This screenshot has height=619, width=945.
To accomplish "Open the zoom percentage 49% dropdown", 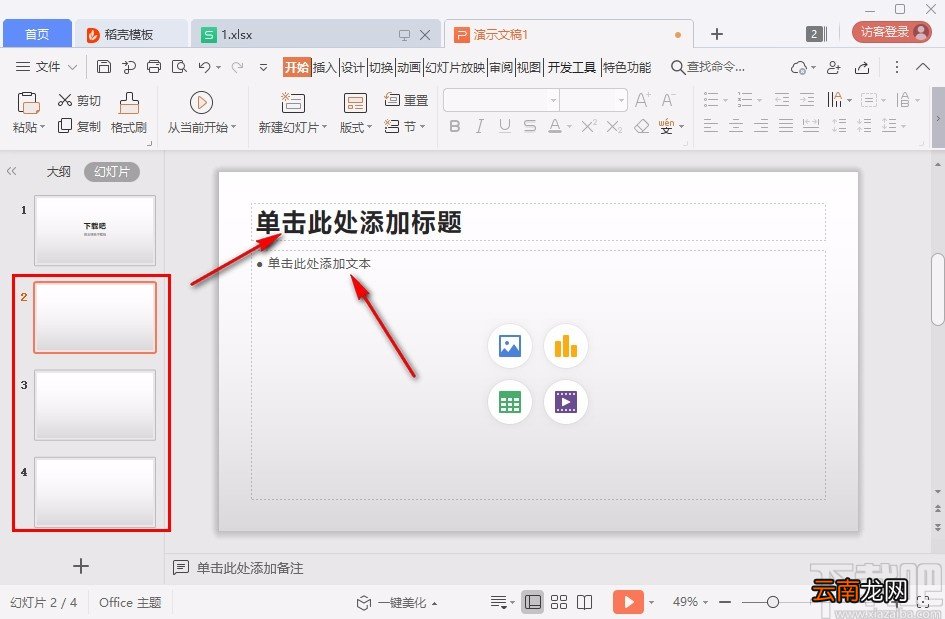I will pos(690,602).
